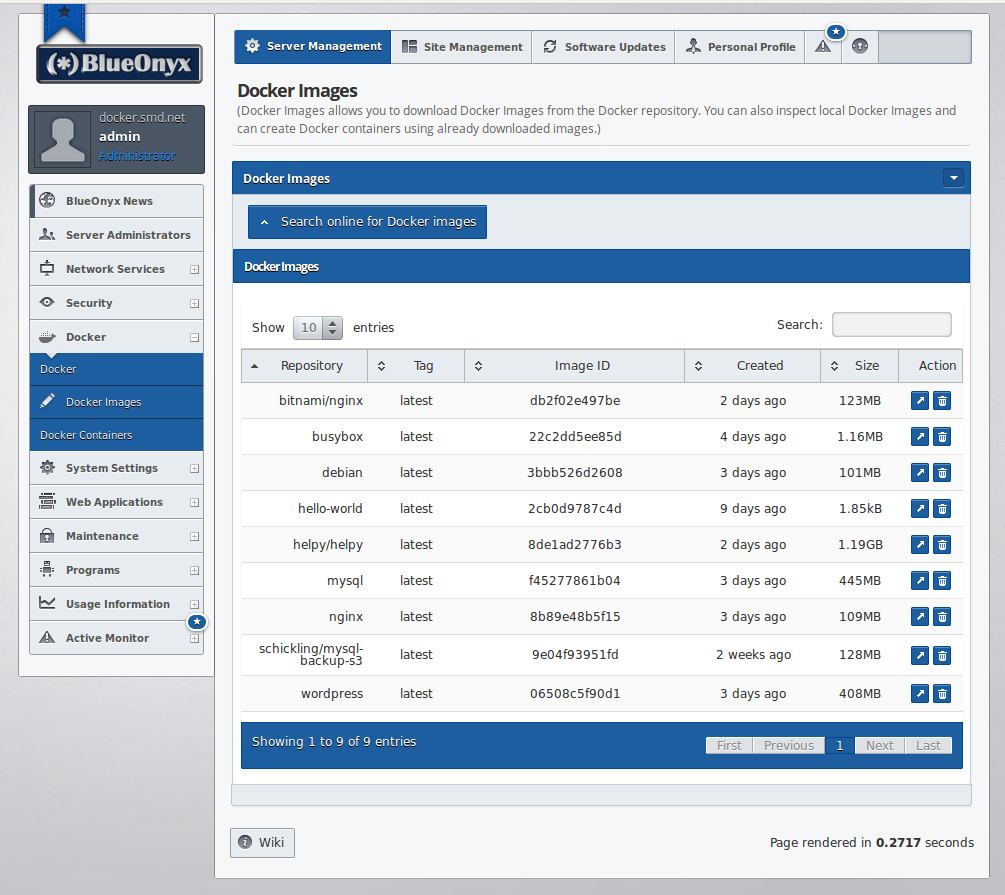1005x895 pixels.
Task: Sort table by Created column
Action: click(x=753, y=365)
